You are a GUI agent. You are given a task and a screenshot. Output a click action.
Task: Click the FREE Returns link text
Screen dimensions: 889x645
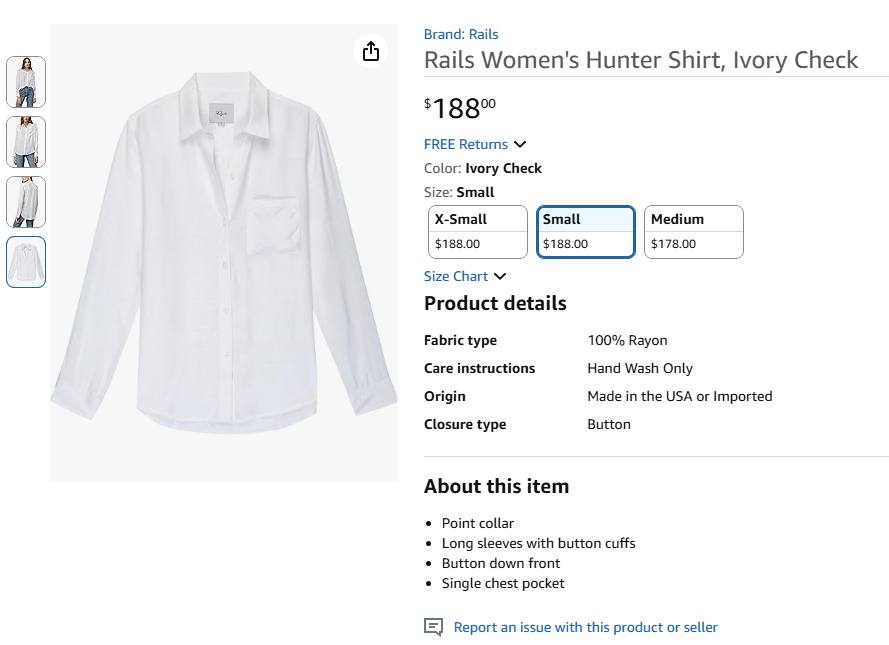(465, 144)
